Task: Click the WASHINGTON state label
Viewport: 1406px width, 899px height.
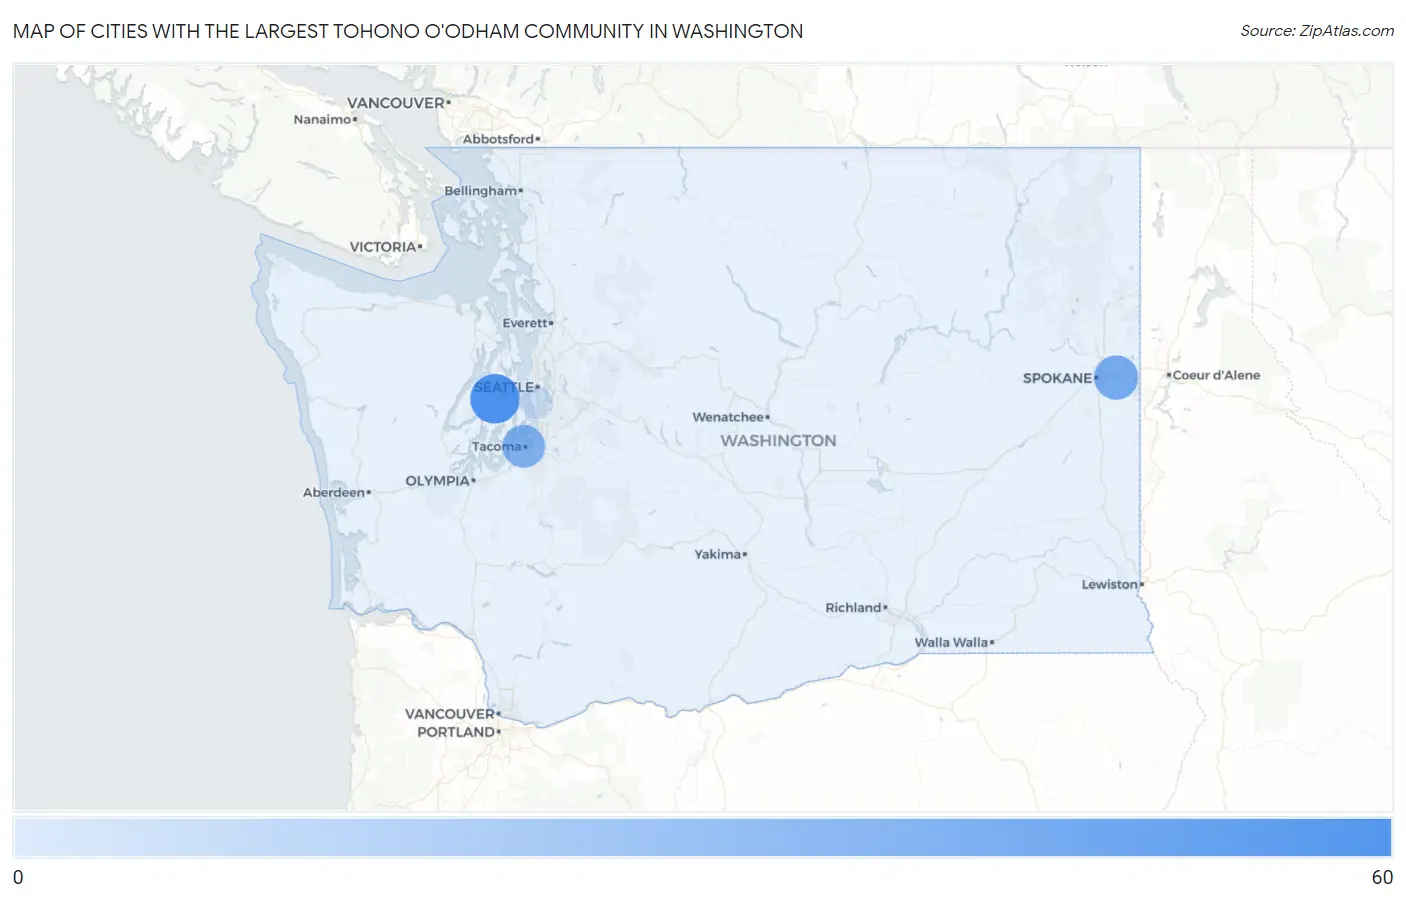Action: pyautogui.click(x=778, y=441)
